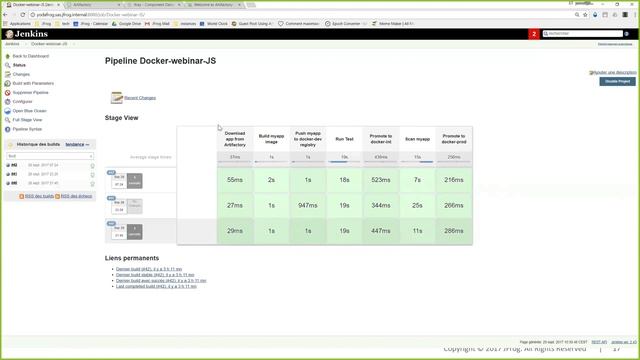Click the red notification badge showing 2

(x=533, y=34)
